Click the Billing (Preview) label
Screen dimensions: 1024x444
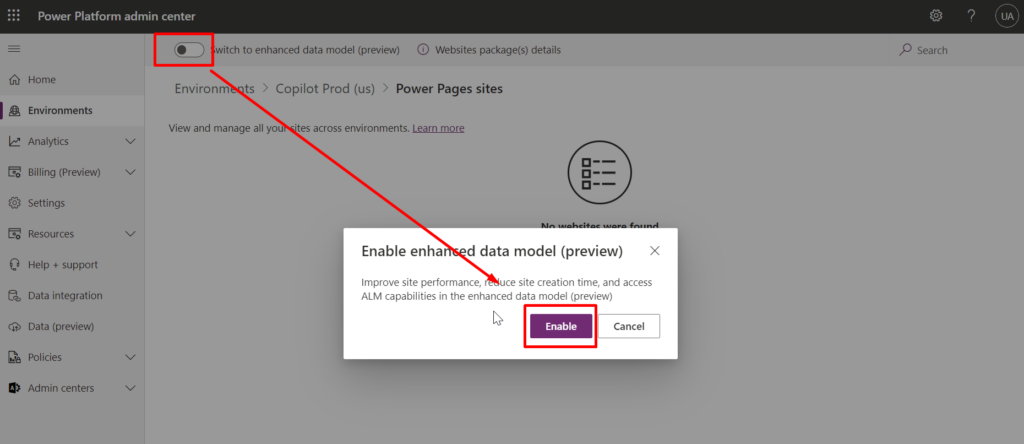tap(64, 172)
